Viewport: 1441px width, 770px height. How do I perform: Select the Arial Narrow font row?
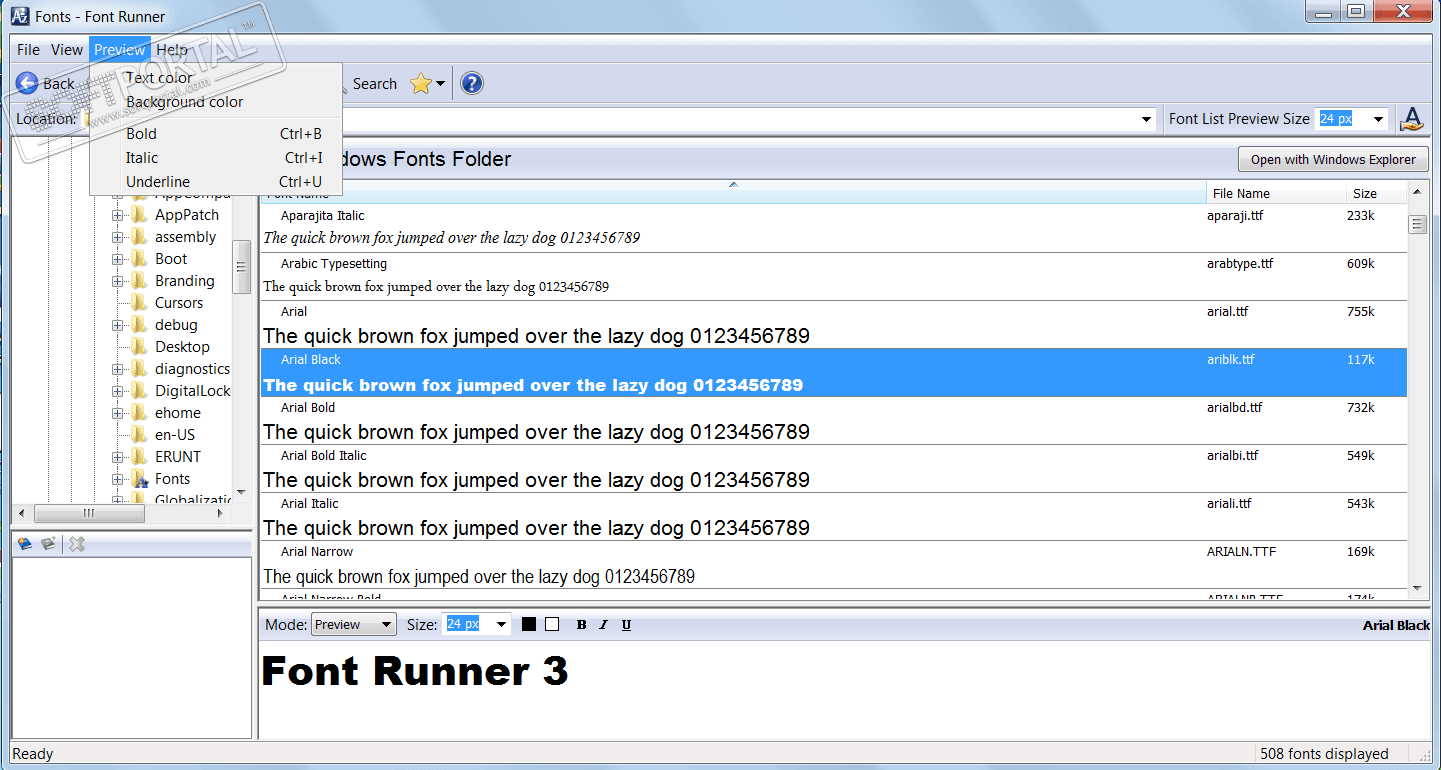coord(834,564)
